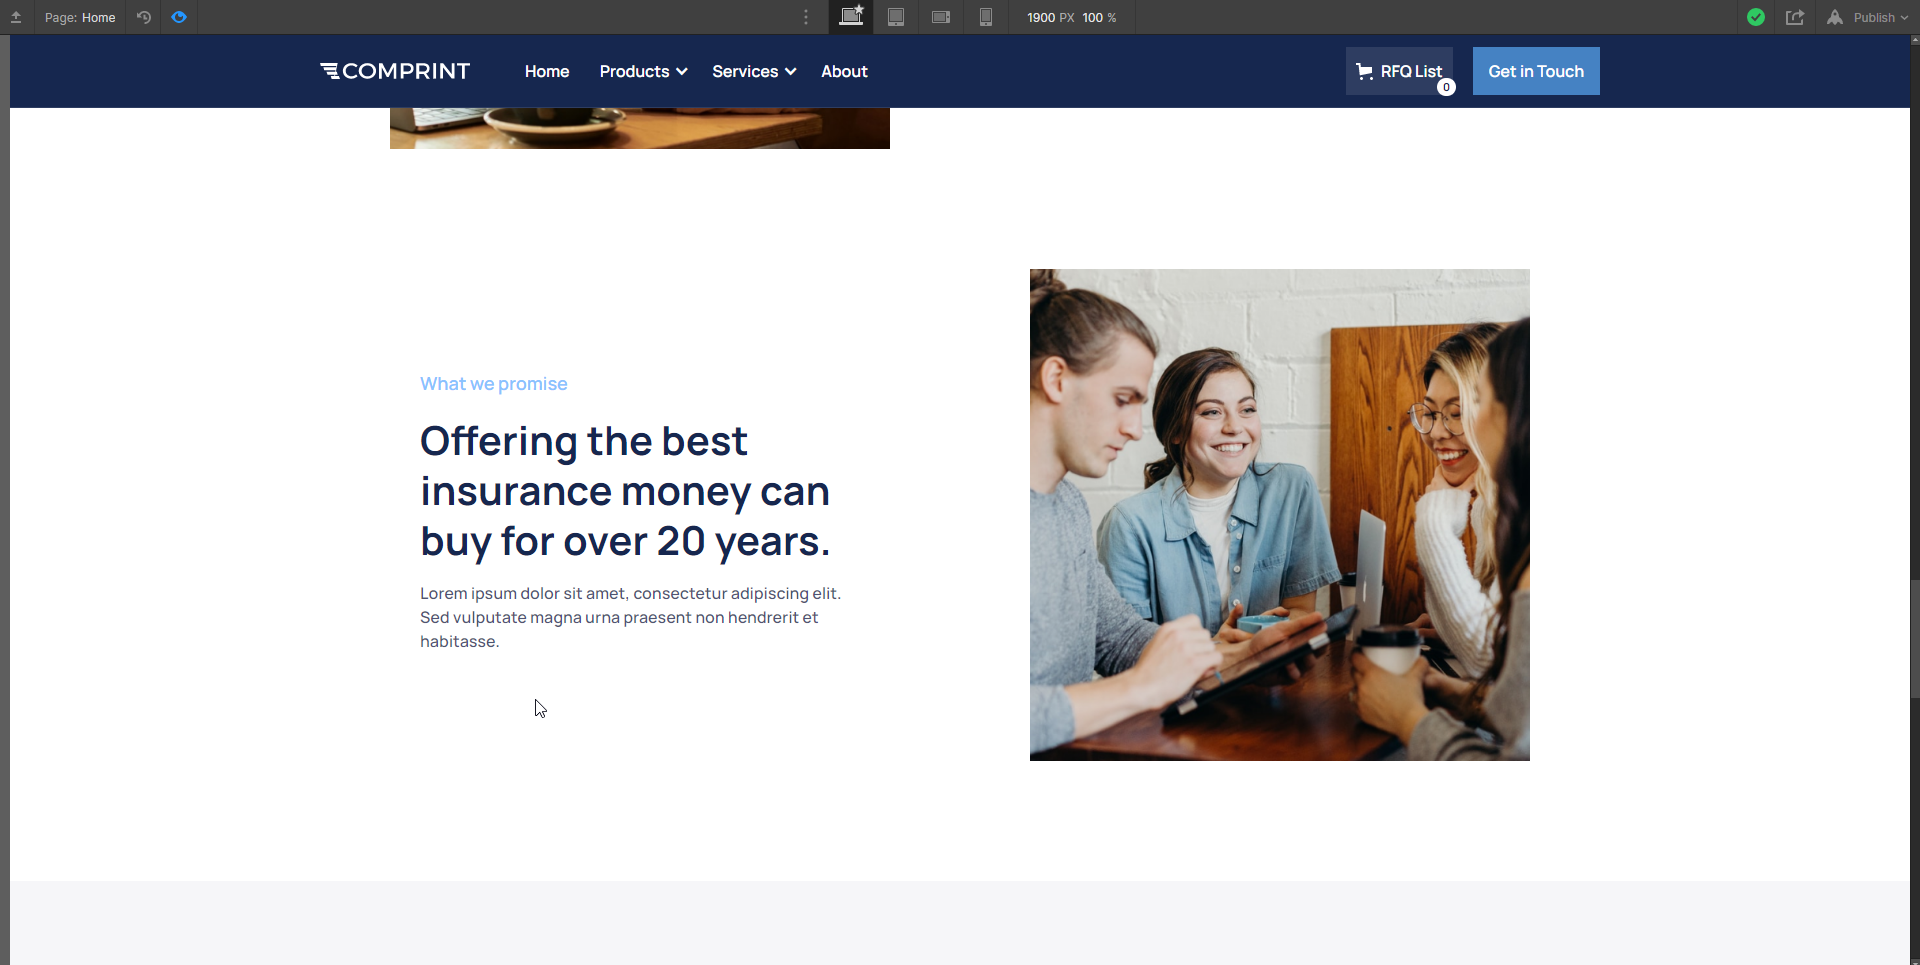
Task: Click the Get in Touch button
Action: pos(1536,71)
